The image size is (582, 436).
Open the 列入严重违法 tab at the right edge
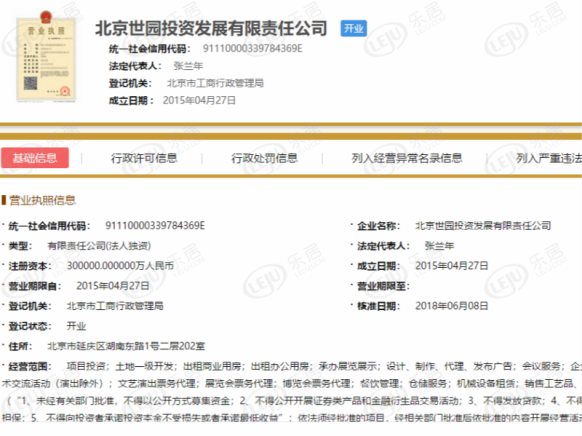click(x=549, y=158)
